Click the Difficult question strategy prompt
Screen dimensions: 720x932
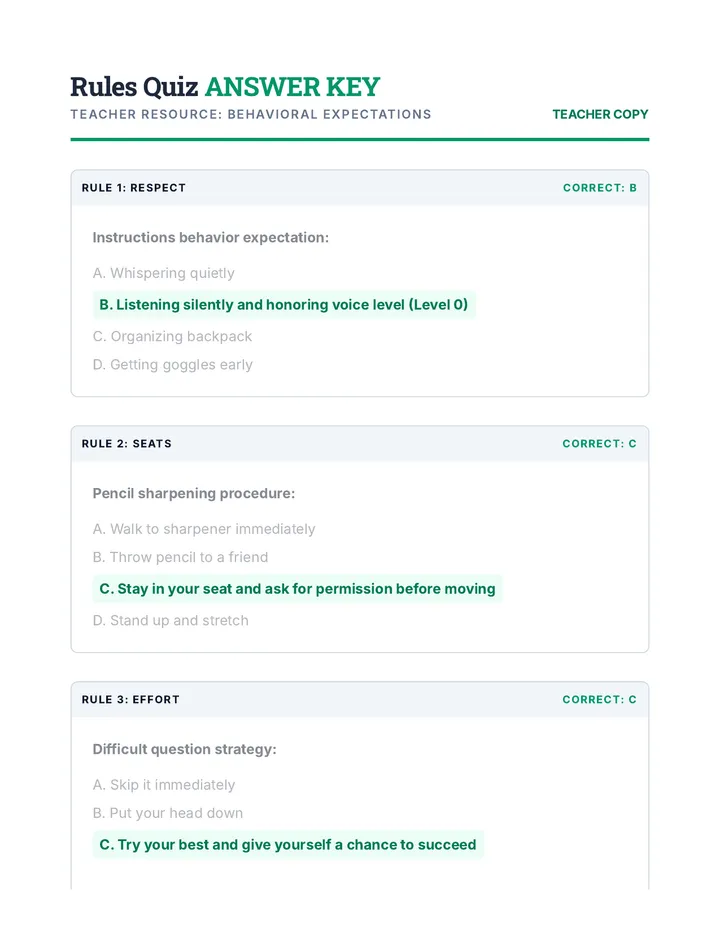point(184,750)
